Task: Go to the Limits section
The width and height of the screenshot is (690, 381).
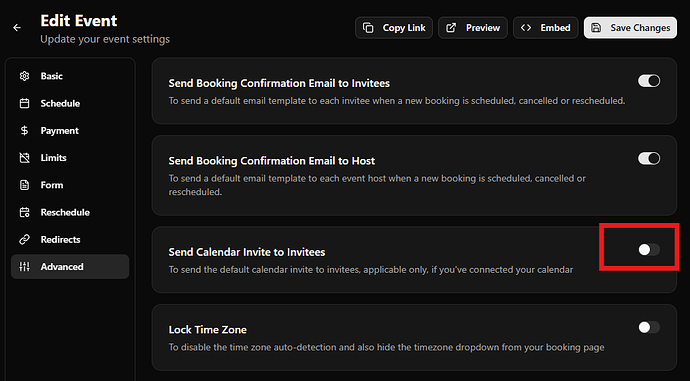Action: point(70,158)
